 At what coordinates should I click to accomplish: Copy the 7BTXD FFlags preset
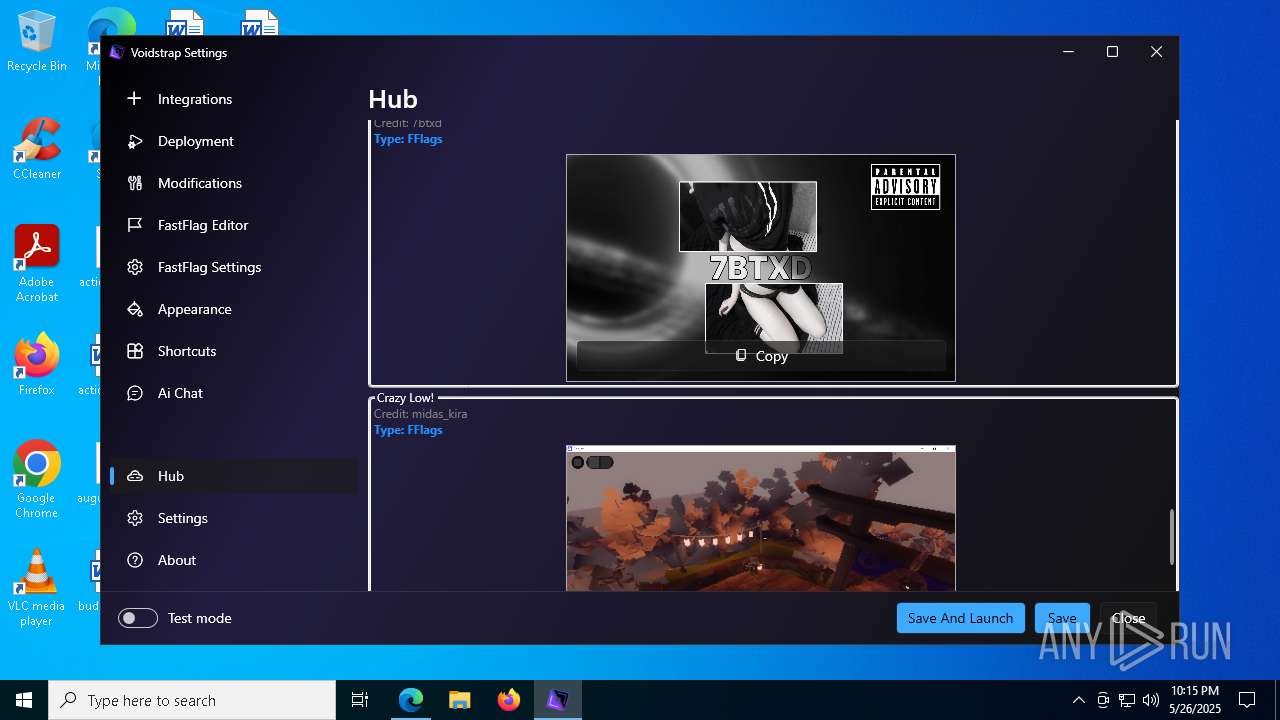coord(761,356)
